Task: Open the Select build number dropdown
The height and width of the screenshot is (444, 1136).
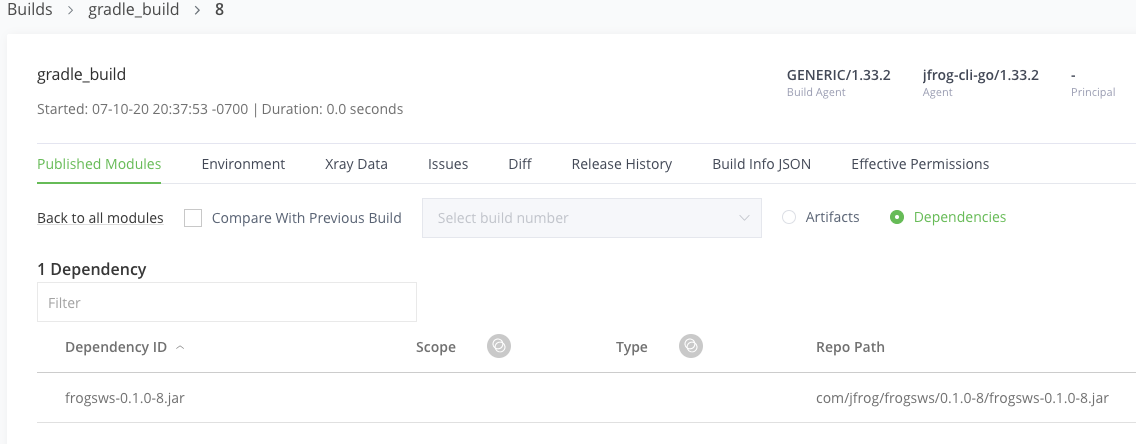Action: click(592, 218)
